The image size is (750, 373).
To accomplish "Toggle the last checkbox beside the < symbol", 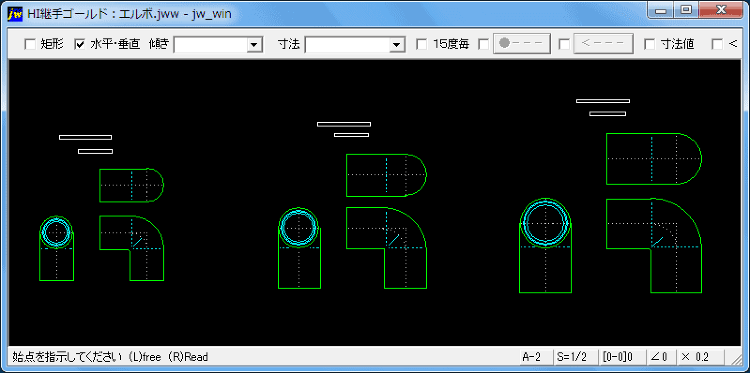I will tap(717, 44).
